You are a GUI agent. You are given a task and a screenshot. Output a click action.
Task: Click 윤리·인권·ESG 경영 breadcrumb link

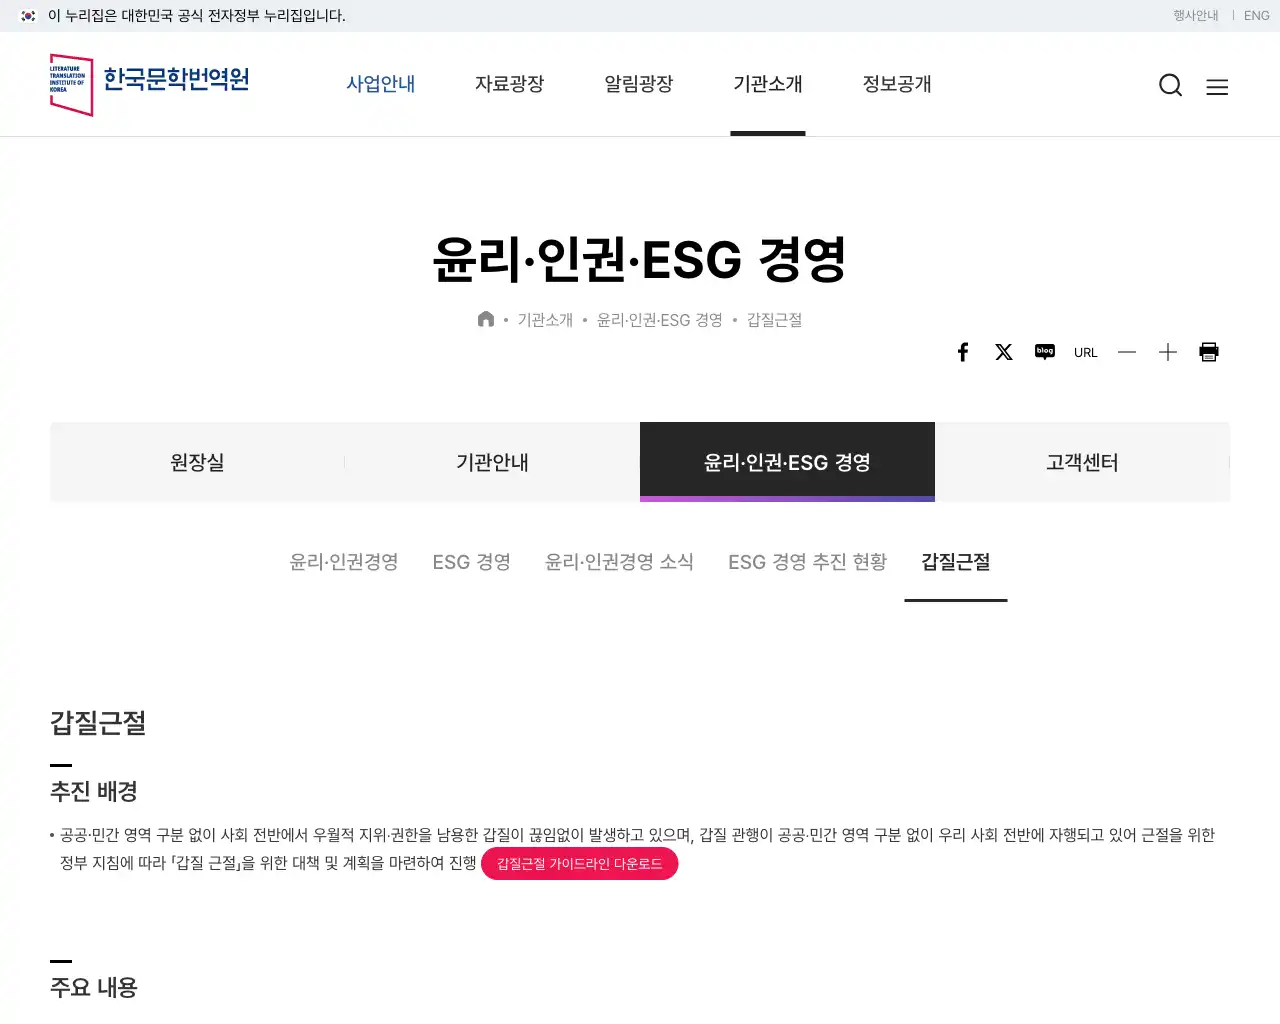pyautogui.click(x=660, y=320)
